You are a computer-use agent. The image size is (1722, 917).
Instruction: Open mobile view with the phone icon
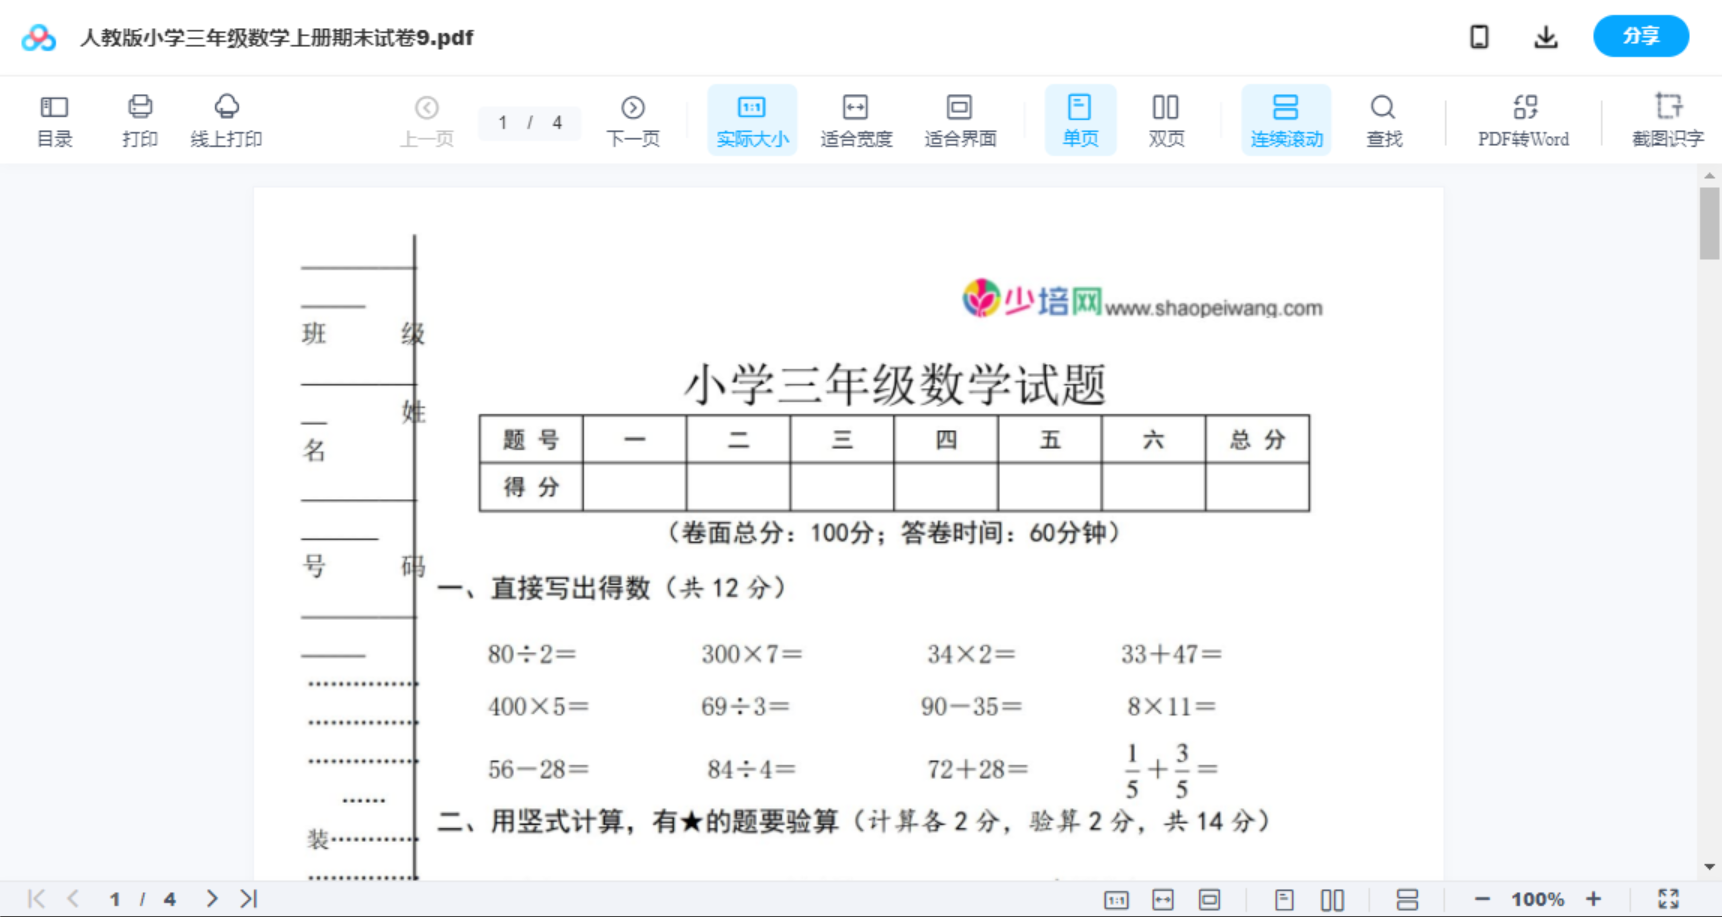coord(1479,36)
